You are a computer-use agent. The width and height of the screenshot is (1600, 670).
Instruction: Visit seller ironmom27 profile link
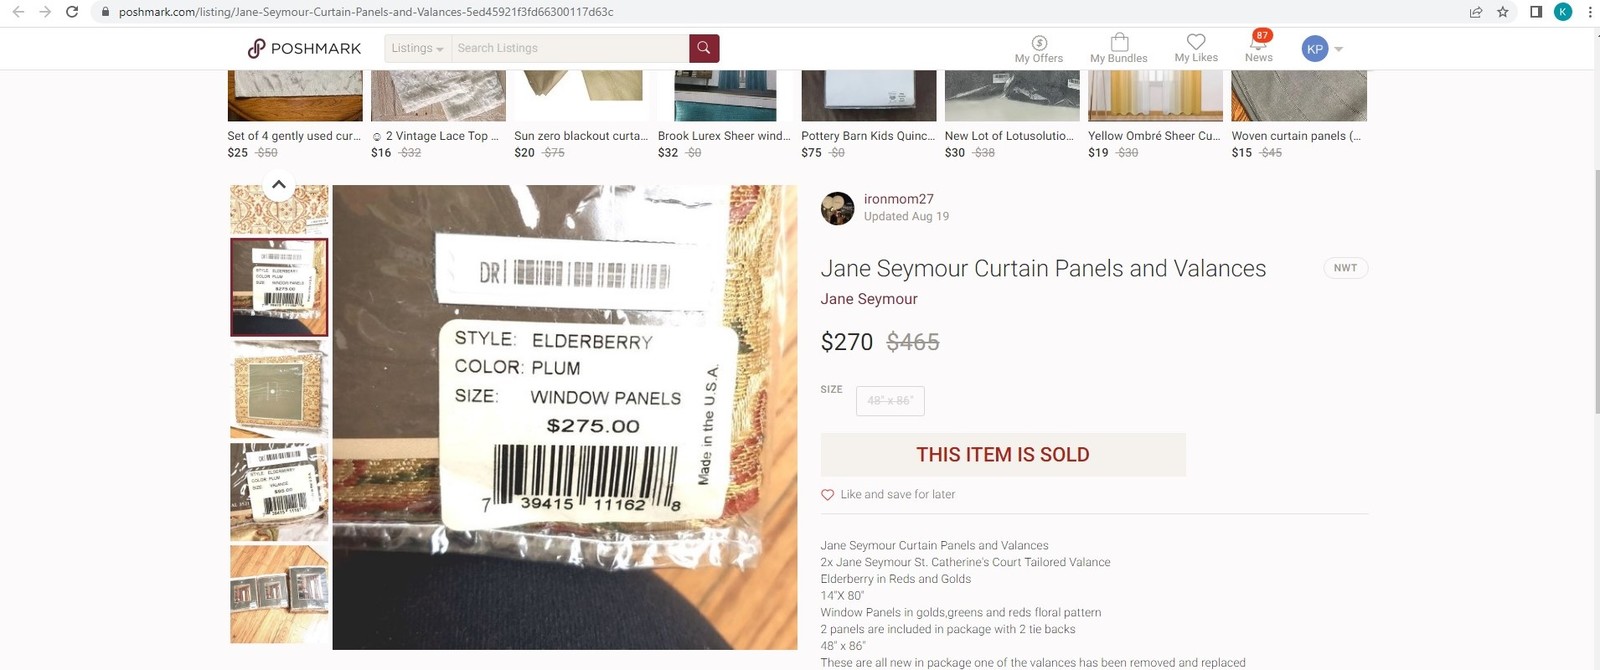click(x=899, y=199)
